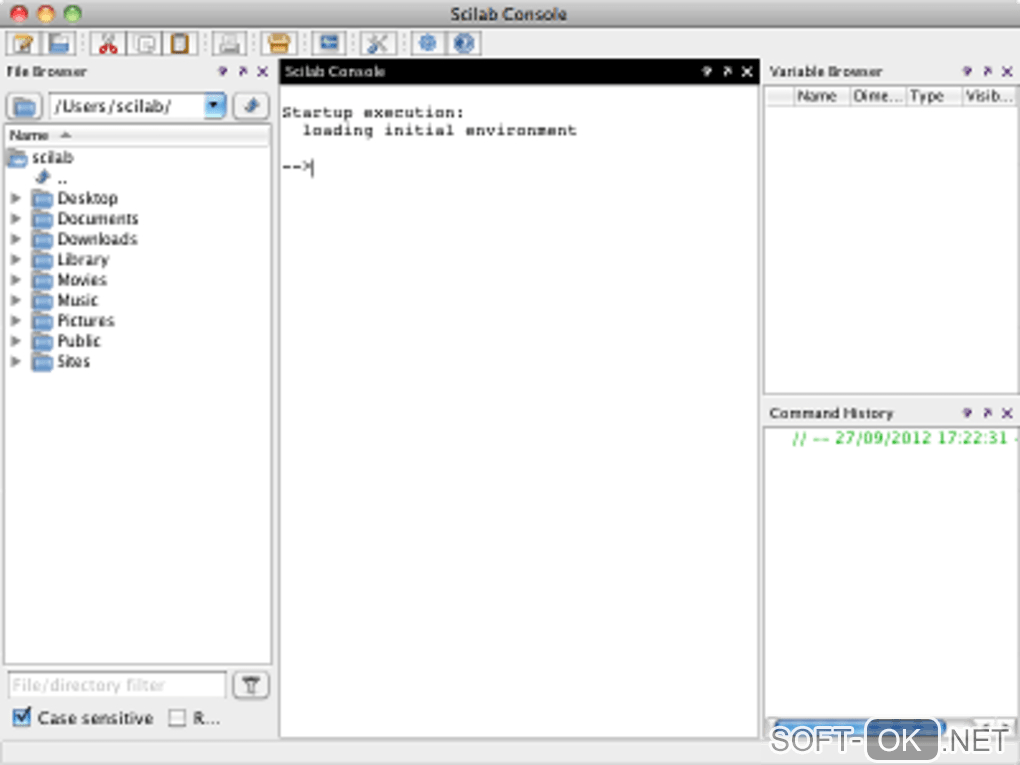Click the folder chooser button beside path
The image size is (1020, 765).
[x=24, y=106]
